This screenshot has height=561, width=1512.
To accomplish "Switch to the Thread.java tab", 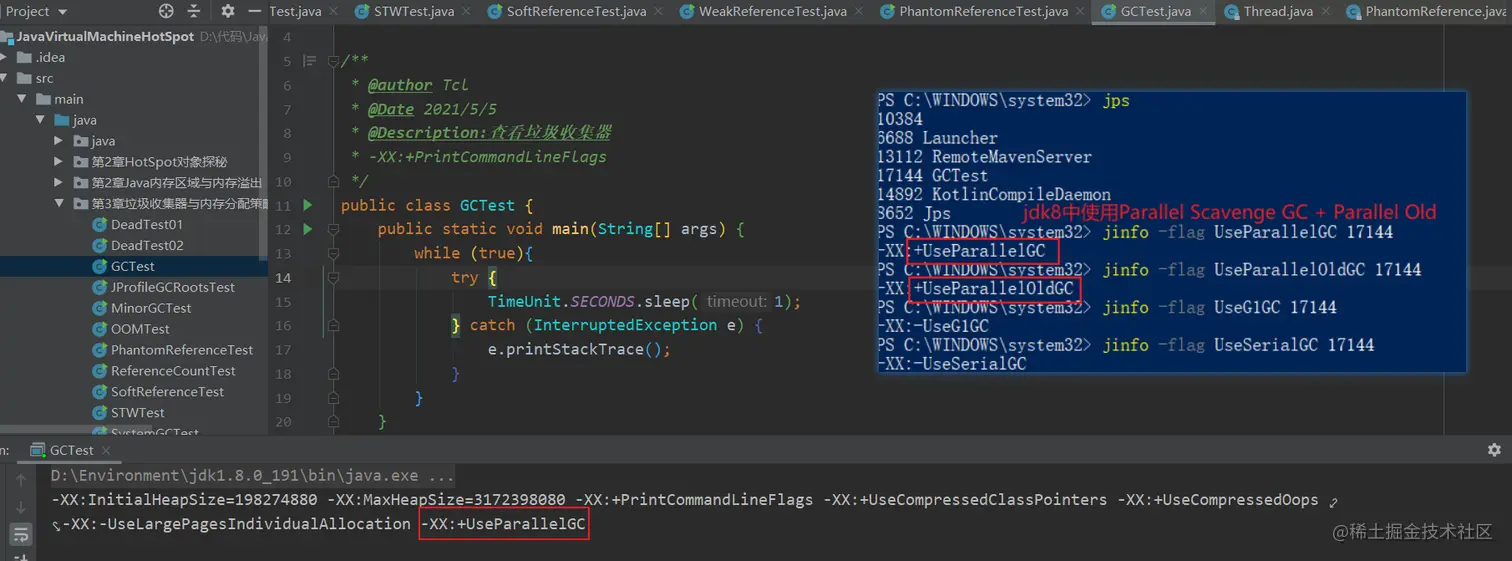I will pos(1277,12).
